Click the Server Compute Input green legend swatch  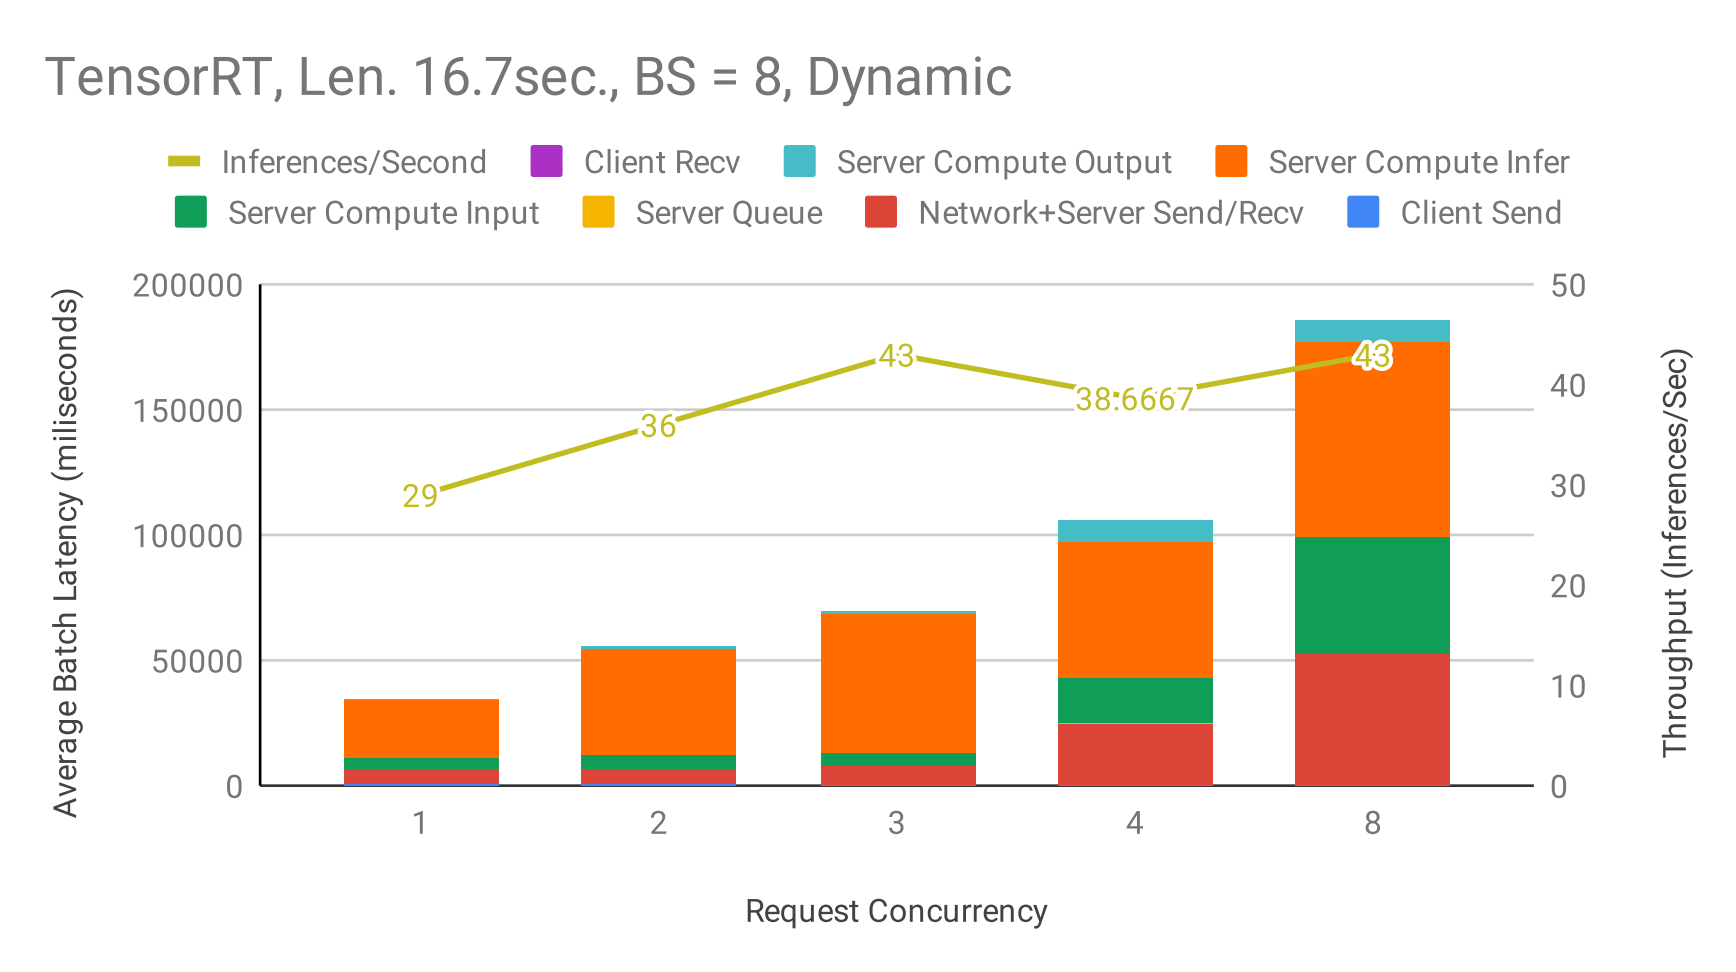(190, 213)
